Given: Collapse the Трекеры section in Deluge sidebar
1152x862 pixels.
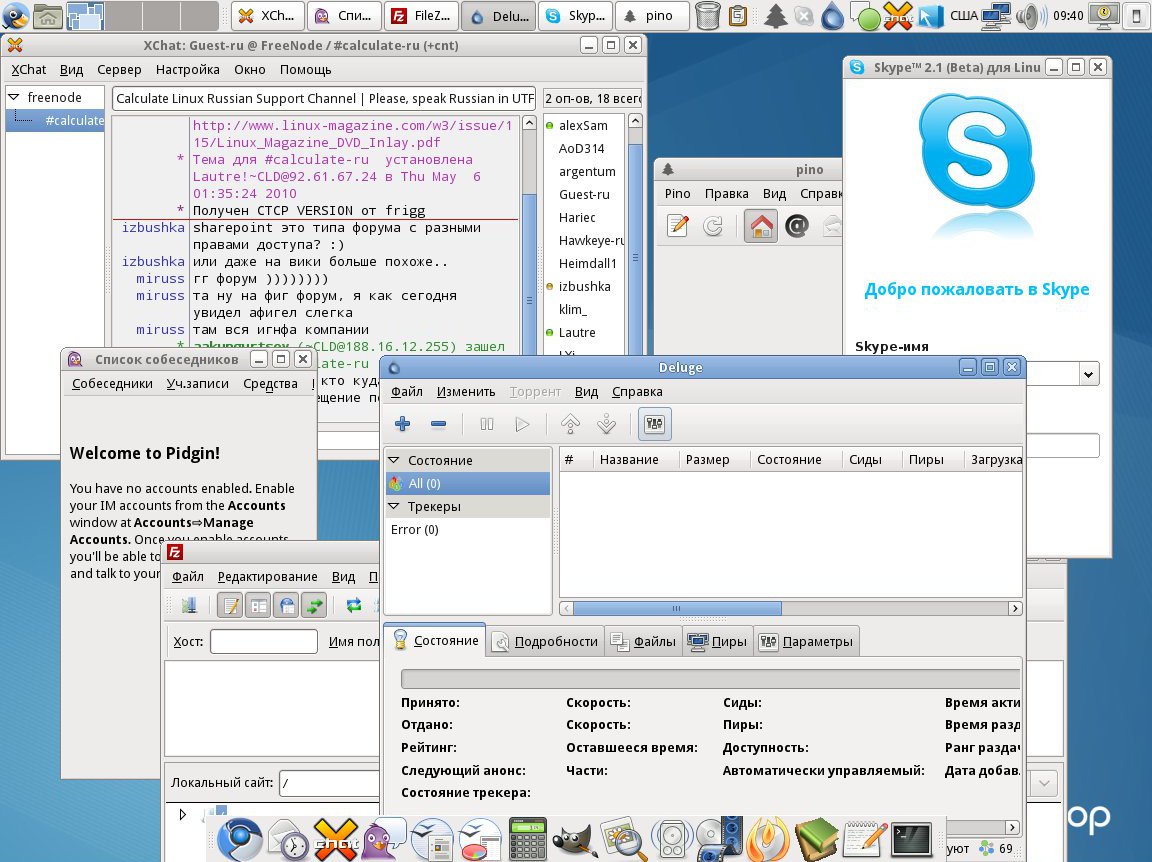Looking at the screenshot, I should coord(395,506).
